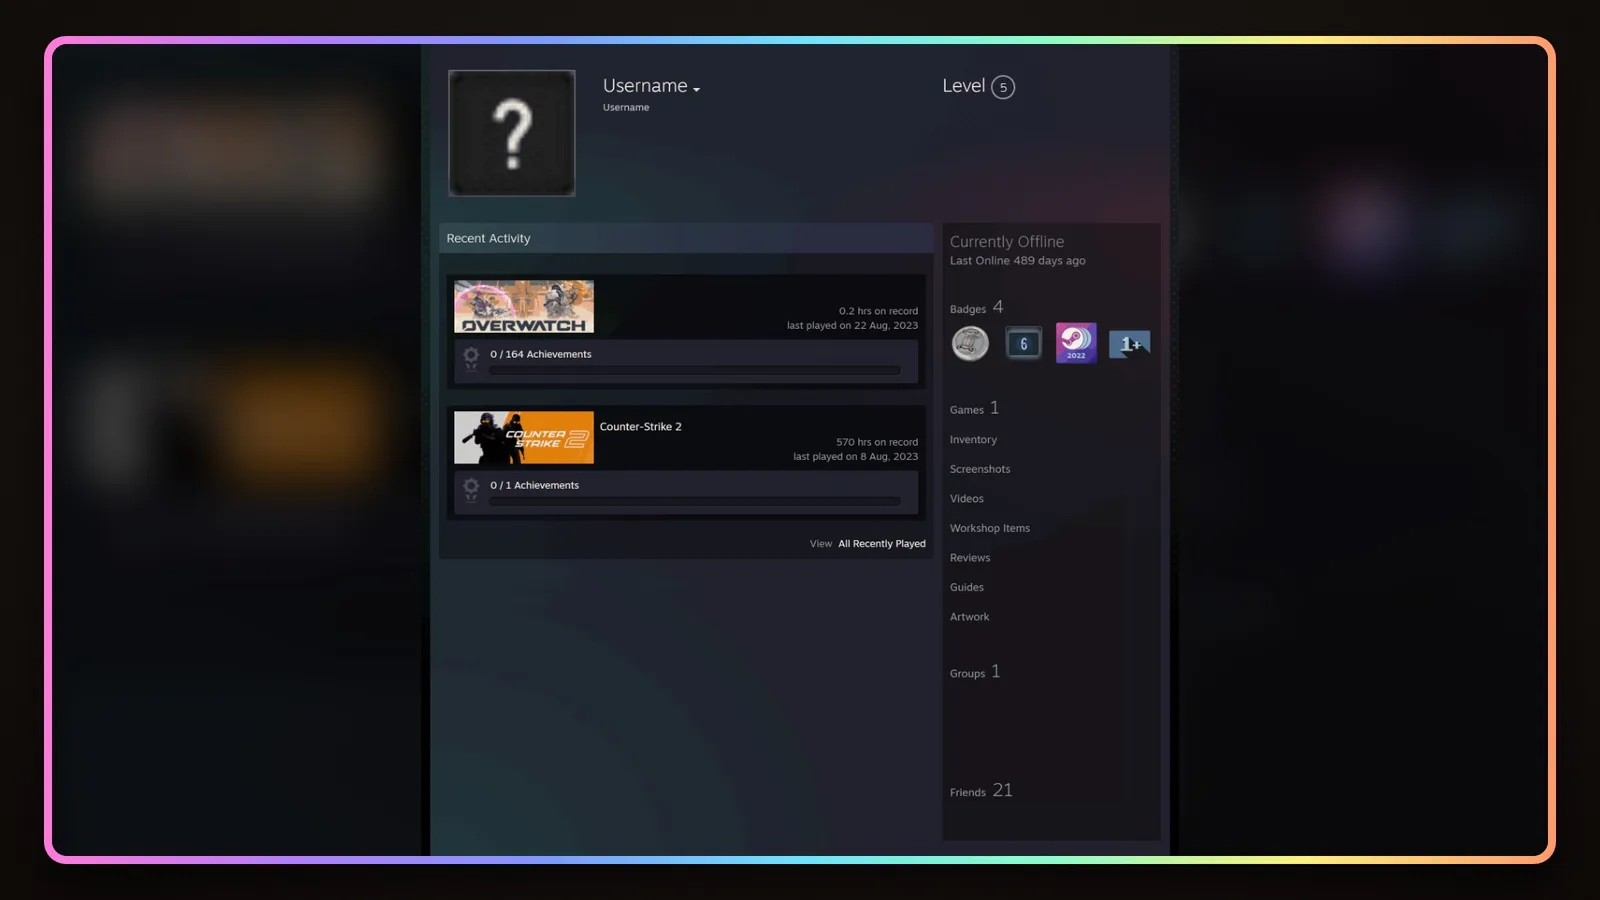This screenshot has height=900, width=1600.
Task: Open the Overwatch game thumbnail
Action: pos(524,307)
